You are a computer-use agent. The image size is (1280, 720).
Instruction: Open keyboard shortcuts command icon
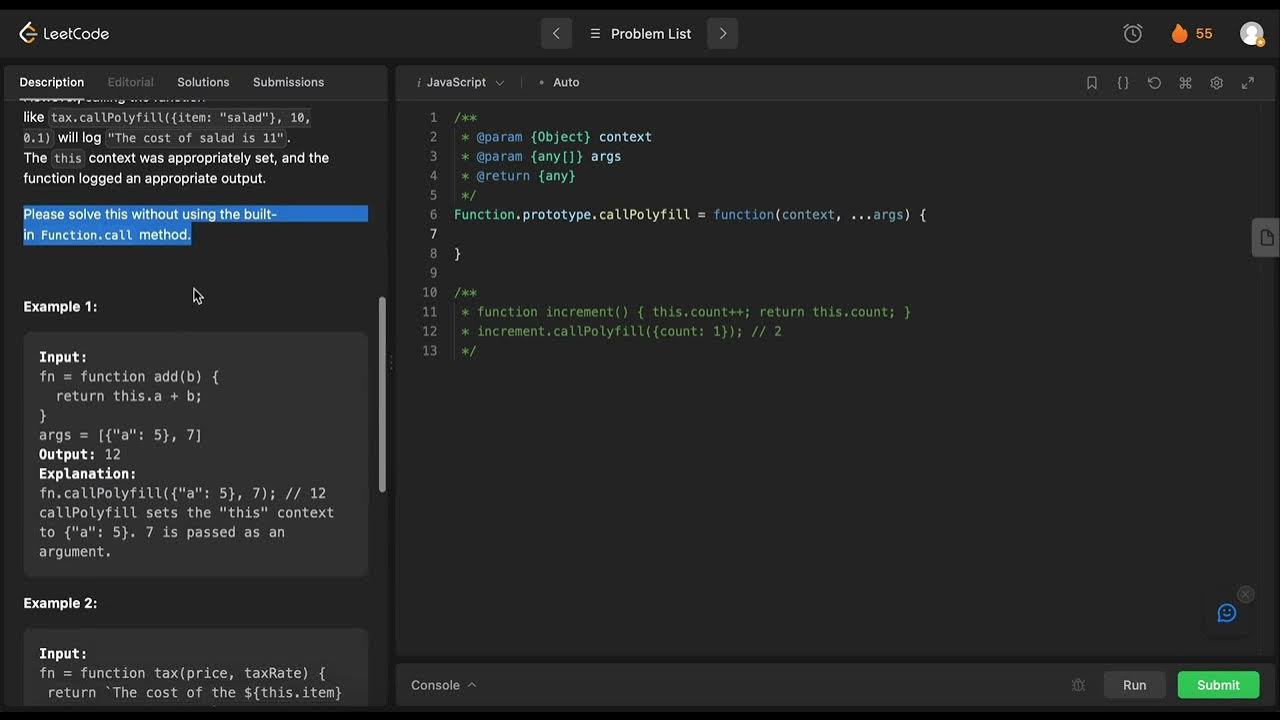(1185, 83)
